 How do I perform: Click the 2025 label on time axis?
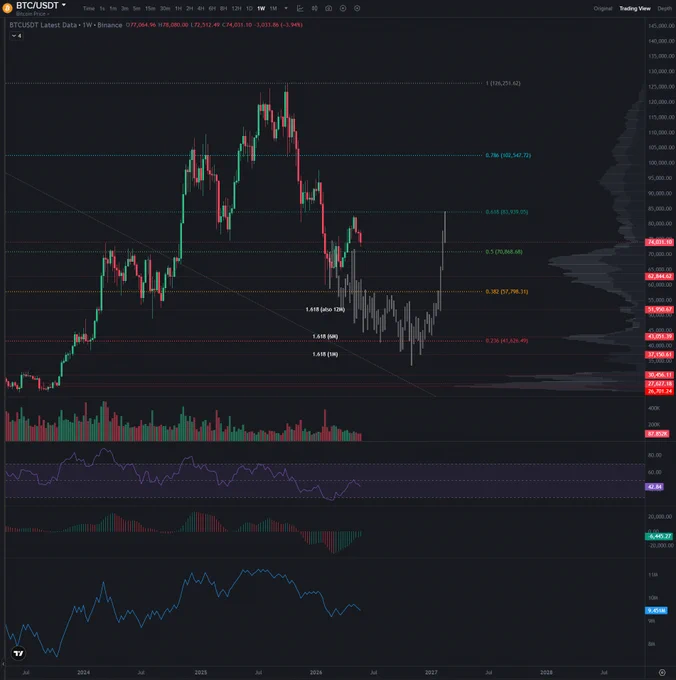(201, 673)
